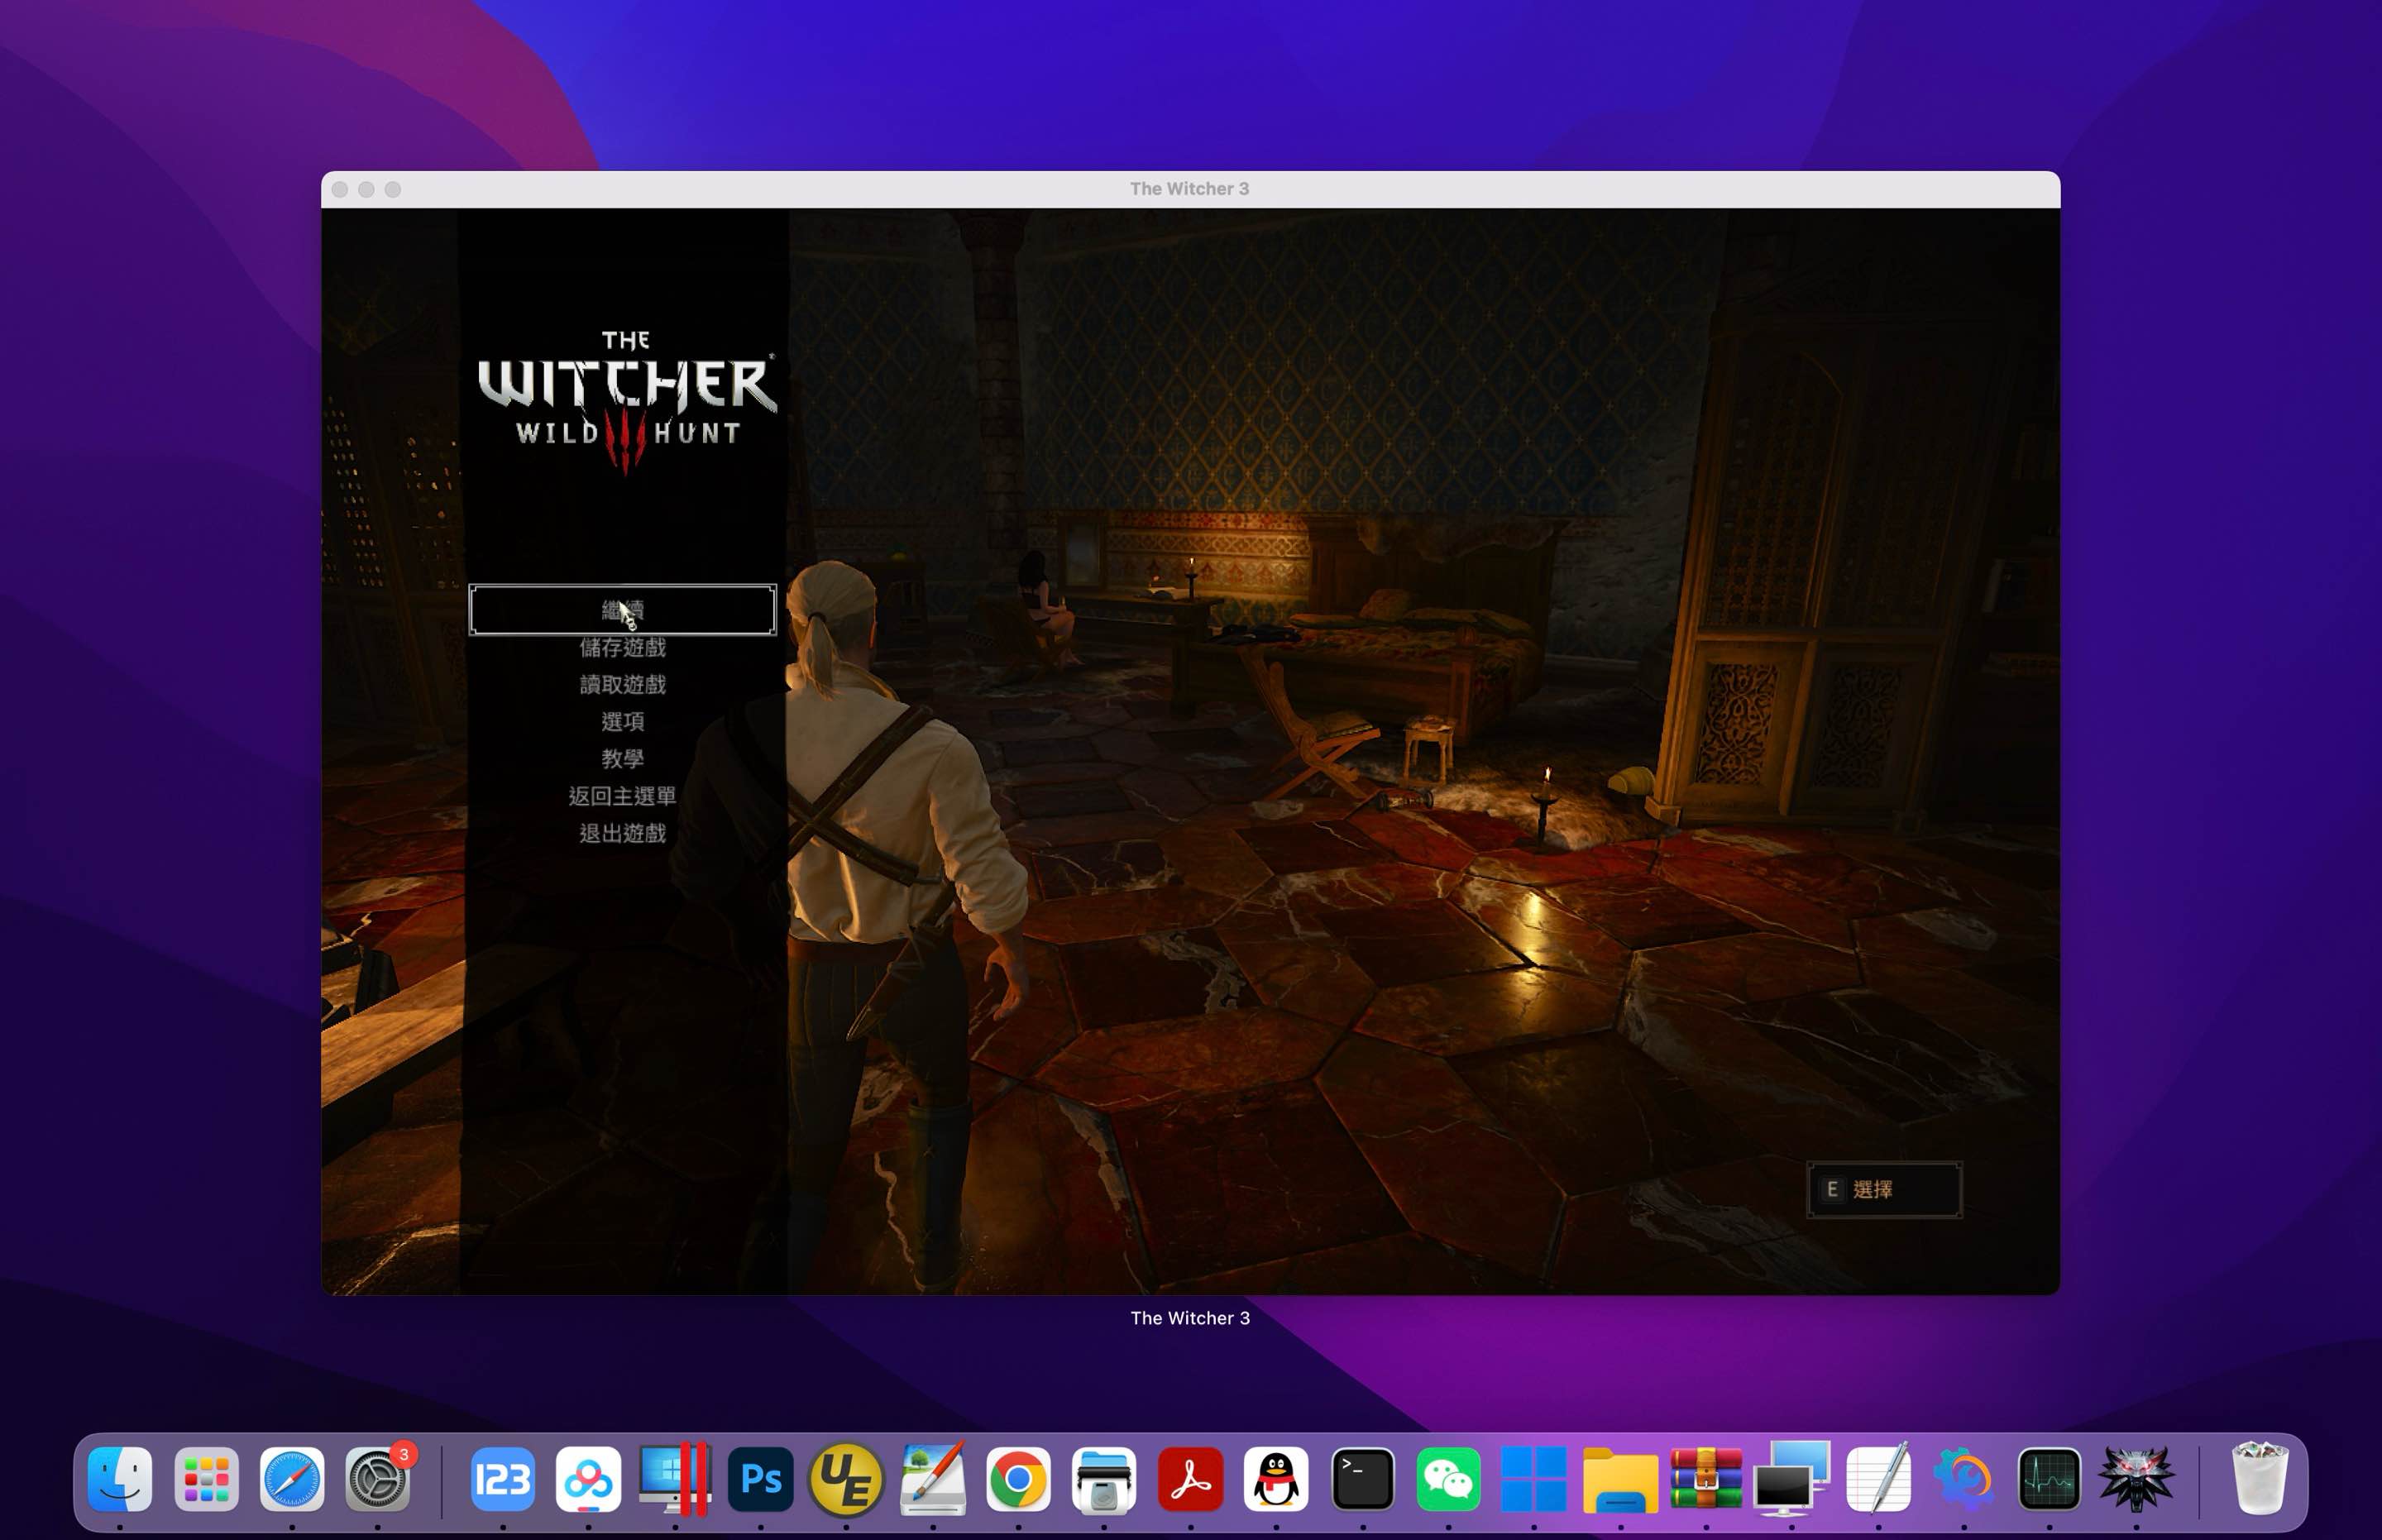
Task: Click 退出遊戲 to quit the game
Action: tap(622, 833)
